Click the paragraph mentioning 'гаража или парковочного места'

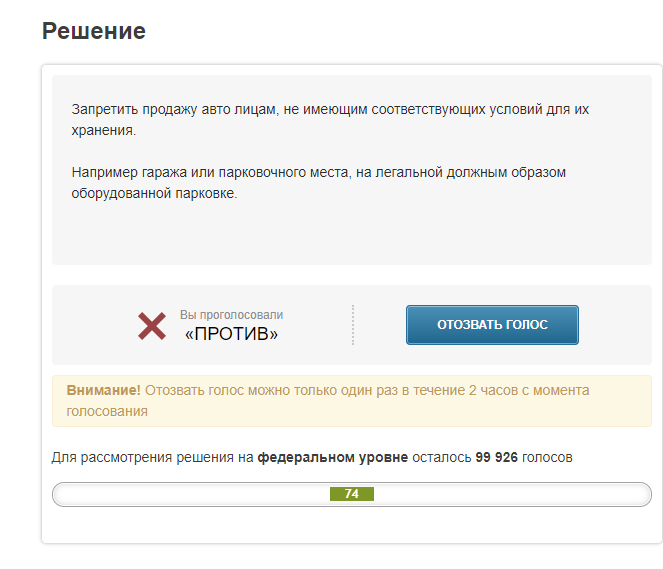point(318,183)
